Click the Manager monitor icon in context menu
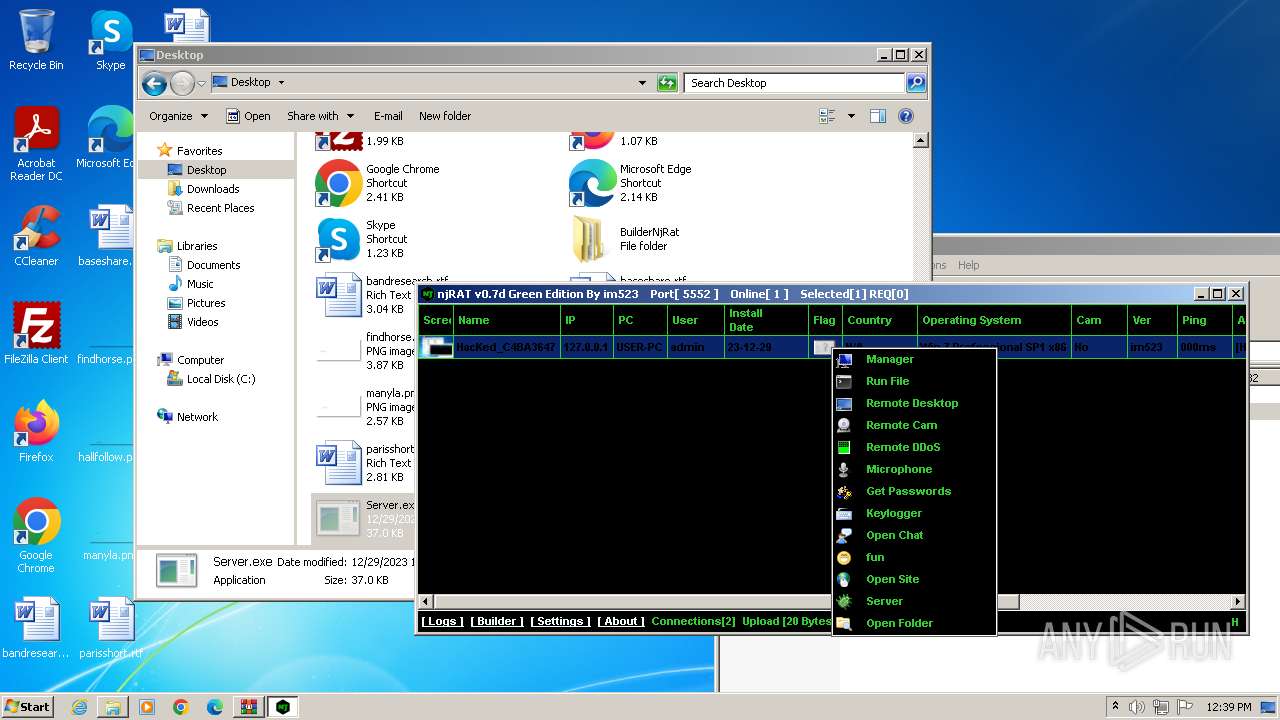This screenshot has width=1280, height=720. [x=845, y=359]
